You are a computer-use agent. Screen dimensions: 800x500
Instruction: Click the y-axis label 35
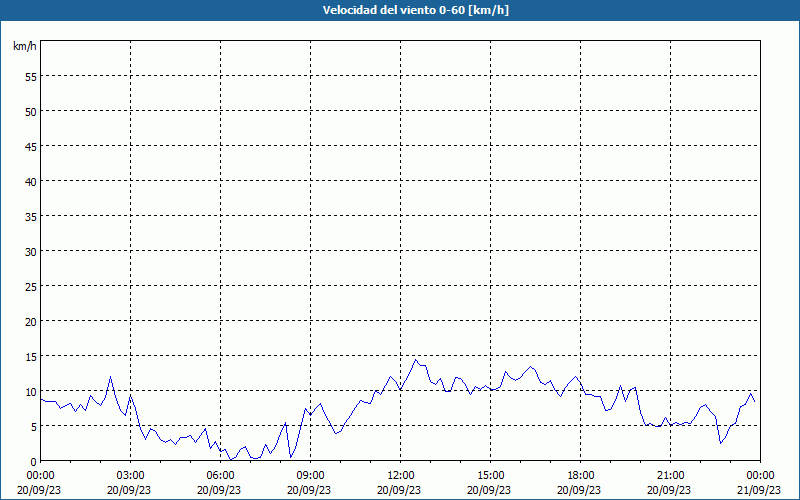31,216
